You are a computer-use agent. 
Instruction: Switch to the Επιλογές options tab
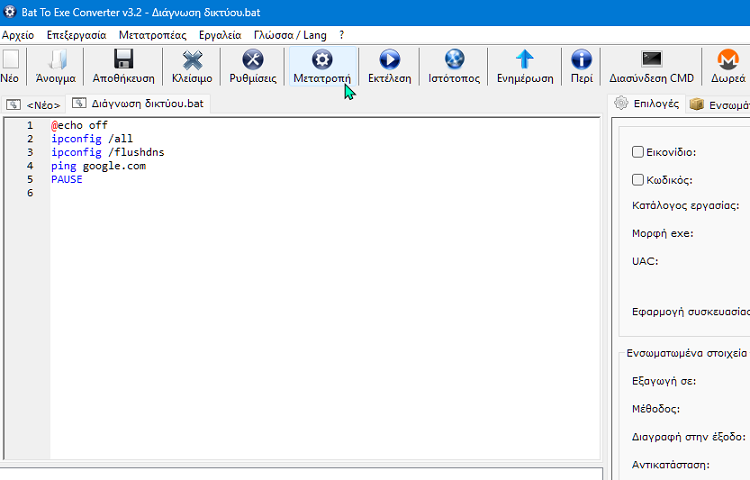647,104
